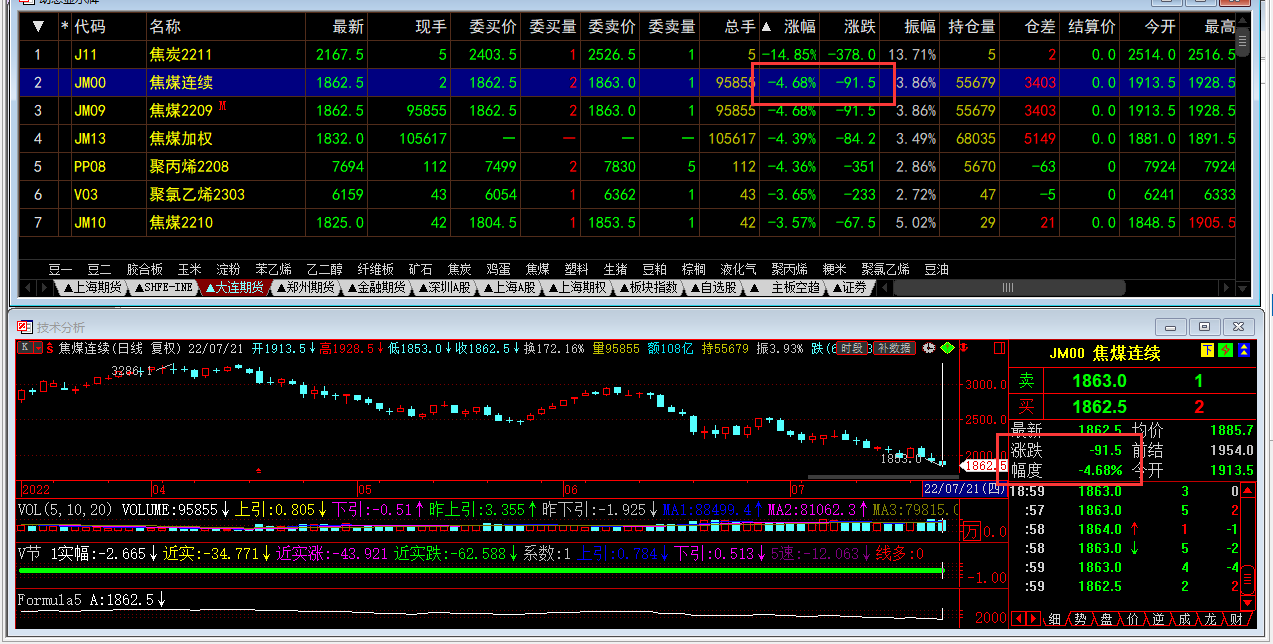Click the green diamond icon above the chart
Screen dimensions: 1273x644
coord(946,348)
